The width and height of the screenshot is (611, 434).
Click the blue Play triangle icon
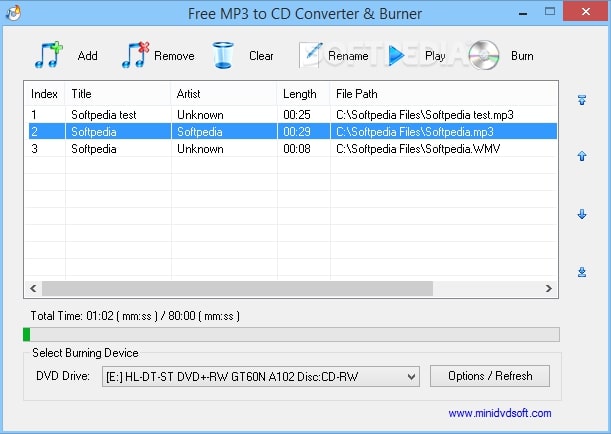pos(396,56)
